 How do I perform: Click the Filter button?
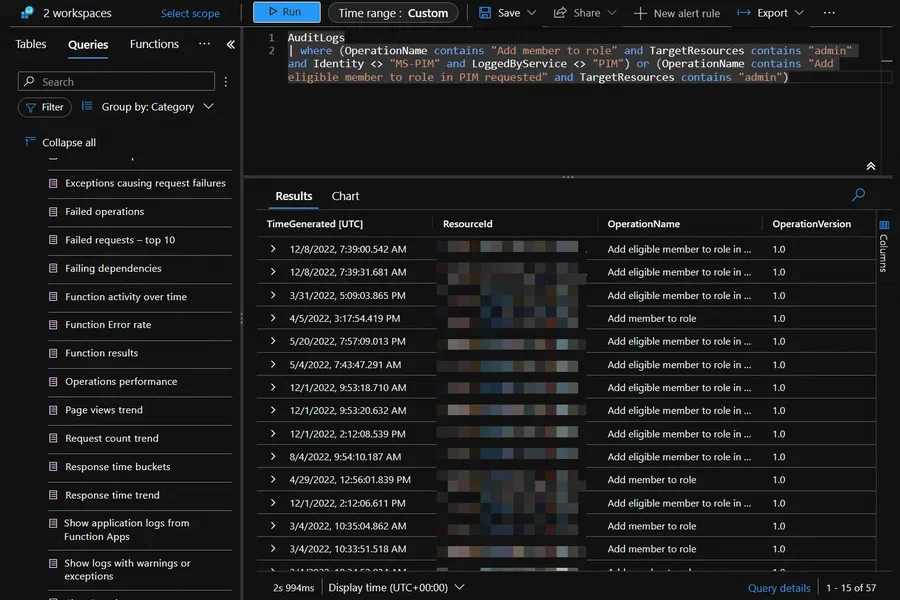(45, 107)
